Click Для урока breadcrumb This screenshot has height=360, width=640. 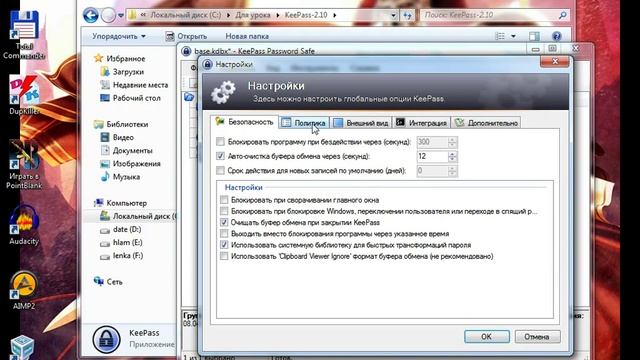(x=253, y=15)
